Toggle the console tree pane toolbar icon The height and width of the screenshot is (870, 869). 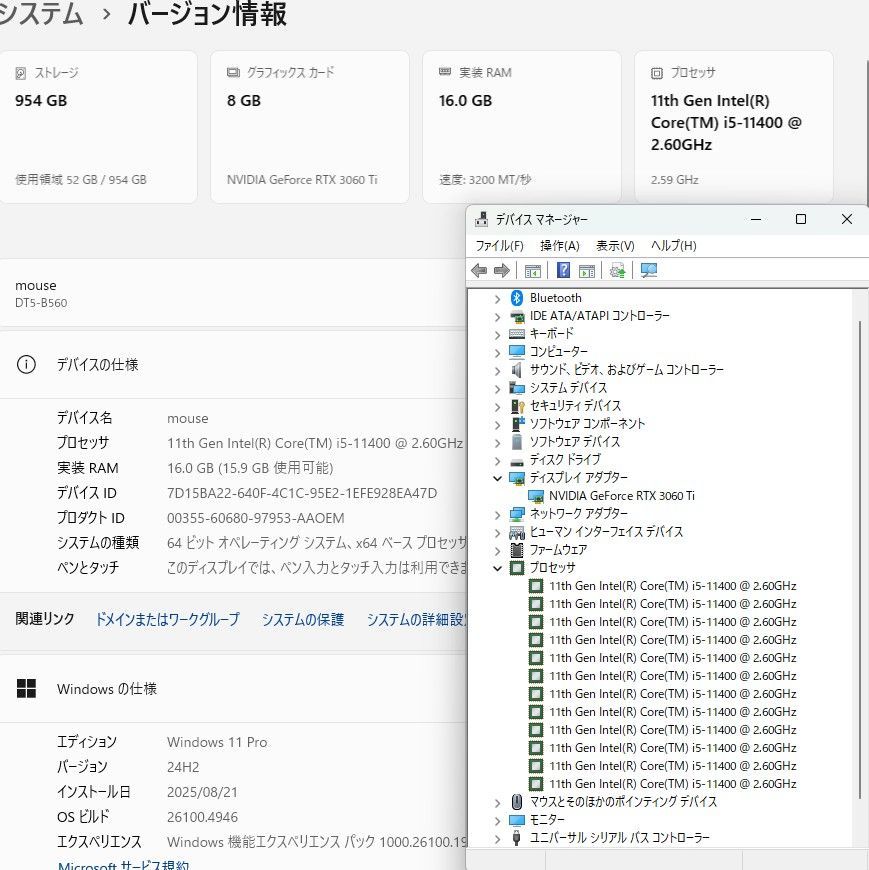point(533,271)
